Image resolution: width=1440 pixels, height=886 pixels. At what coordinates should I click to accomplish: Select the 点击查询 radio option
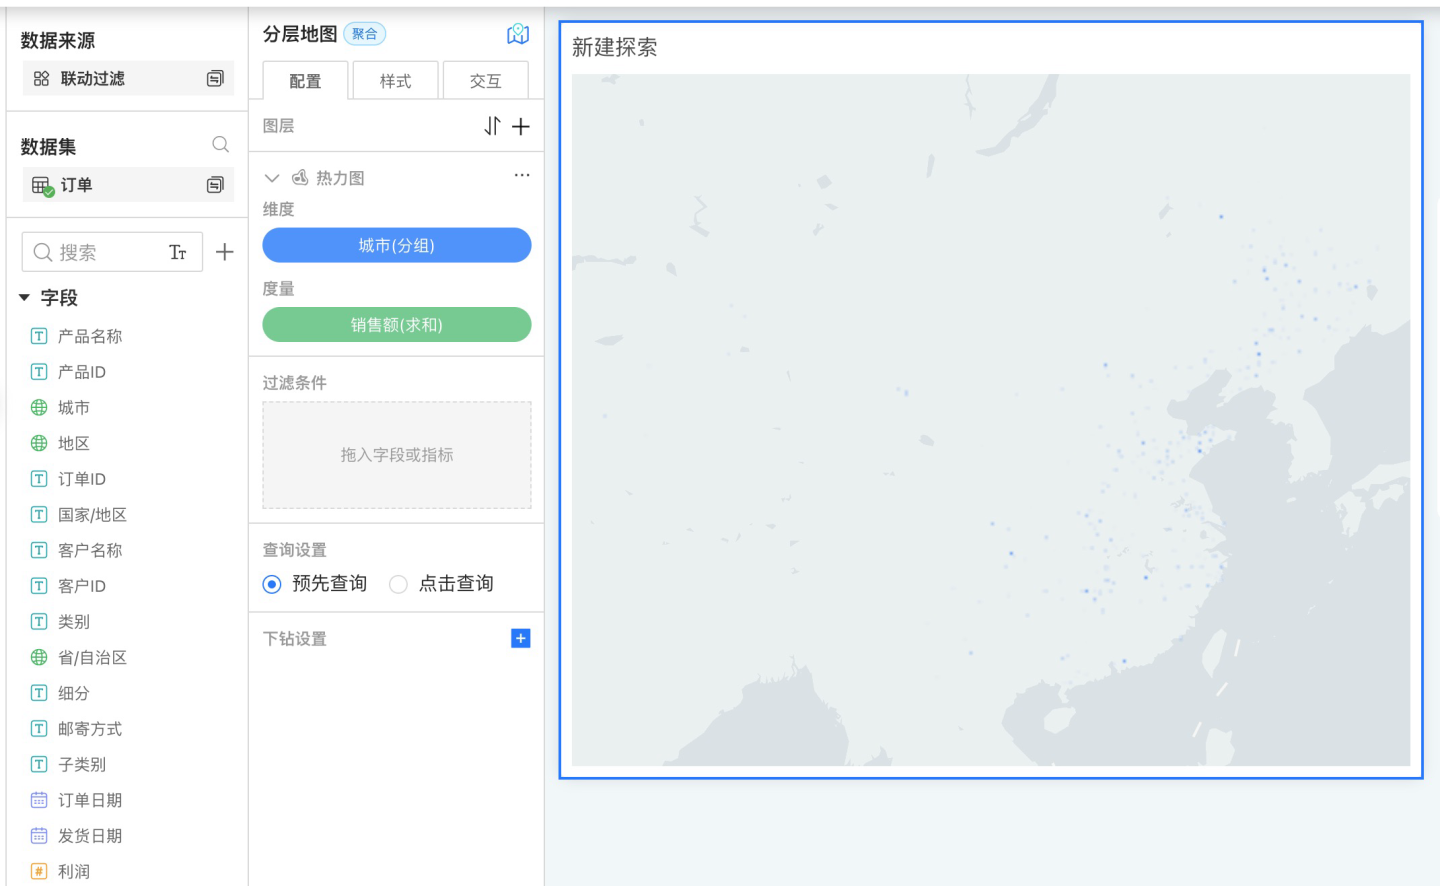click(398, 584)
